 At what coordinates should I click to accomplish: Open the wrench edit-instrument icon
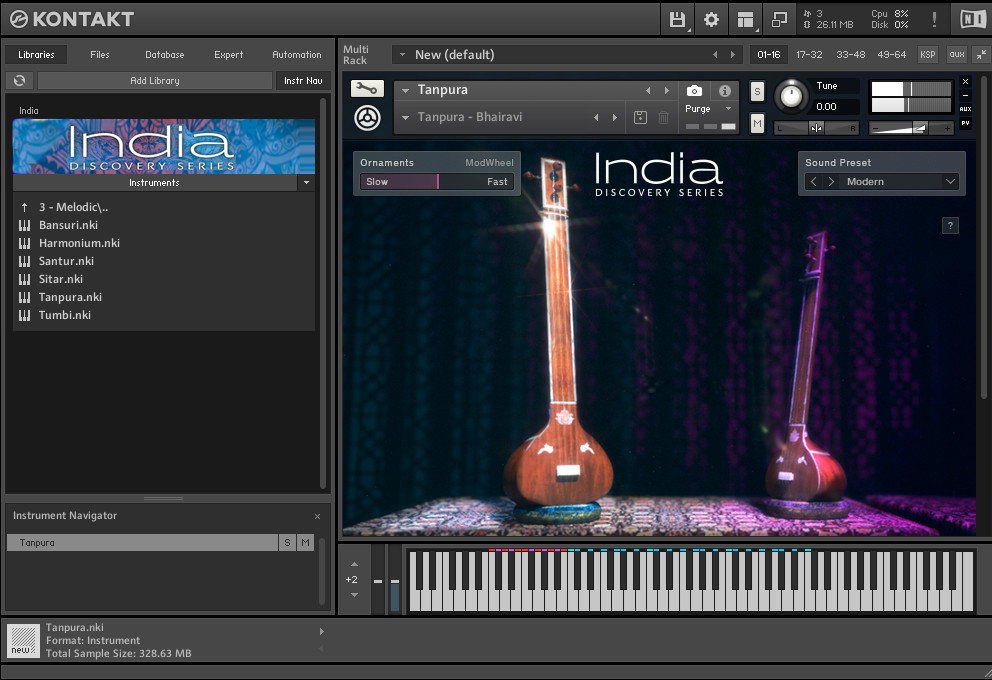click(x=366, y=88)
